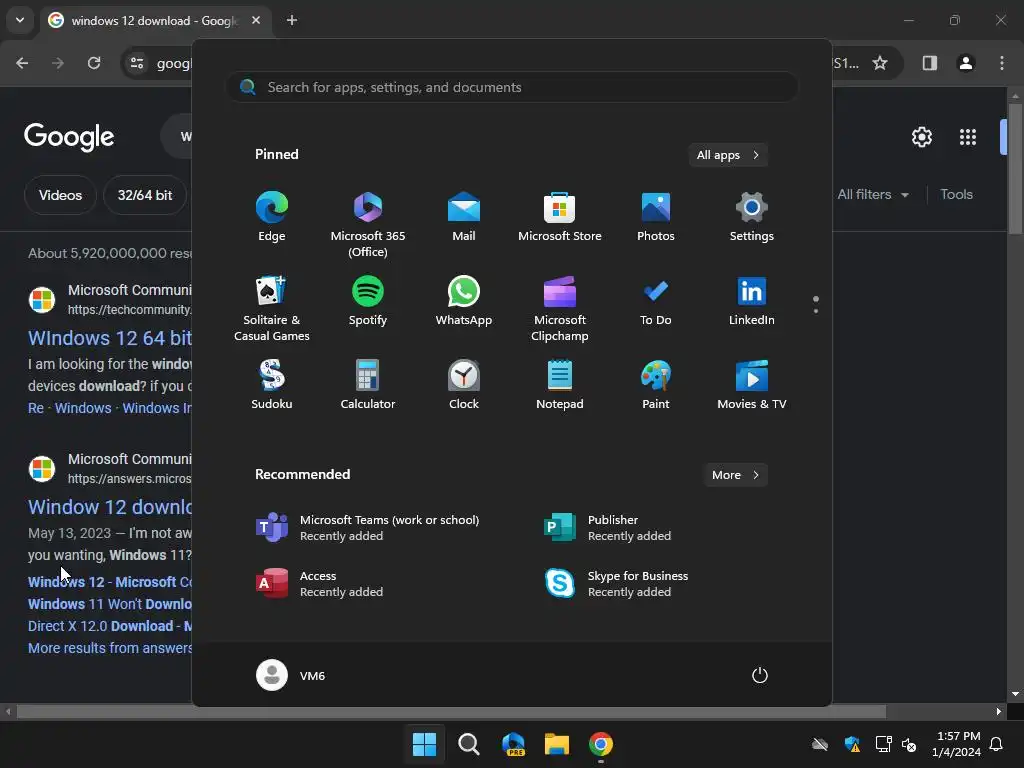Click Chrome's back arrow

tap(22, 63)
